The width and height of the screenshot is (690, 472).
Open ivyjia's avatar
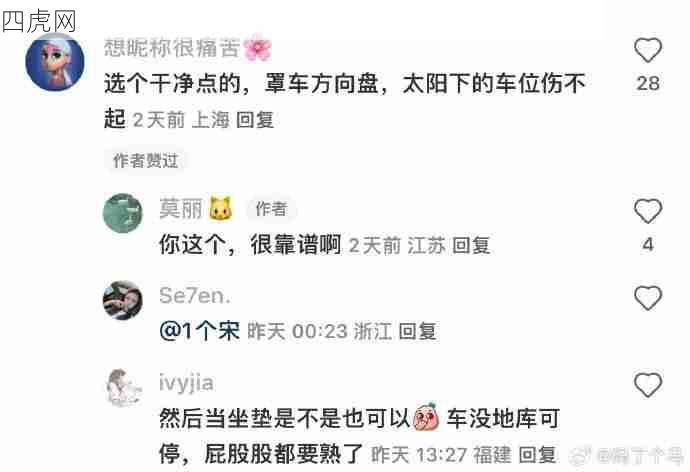124,387
